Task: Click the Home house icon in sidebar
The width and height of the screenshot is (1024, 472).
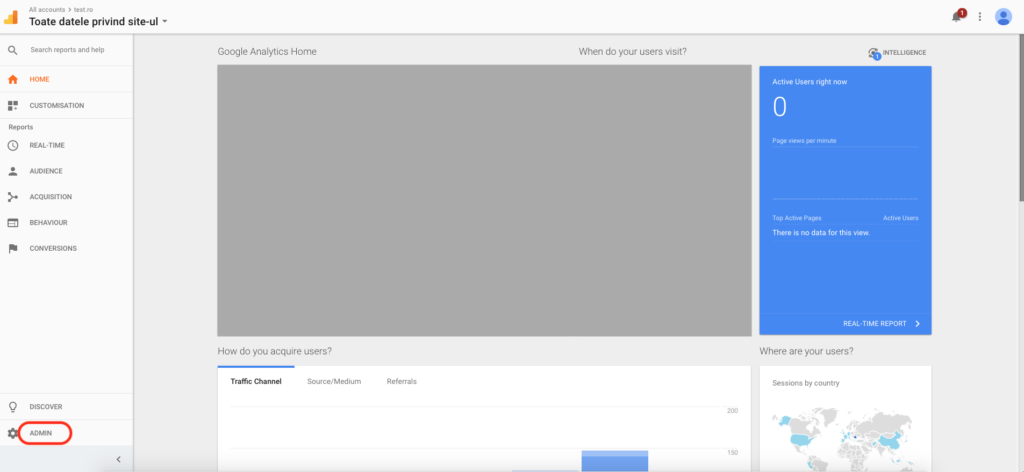Action: coord(13,79)
